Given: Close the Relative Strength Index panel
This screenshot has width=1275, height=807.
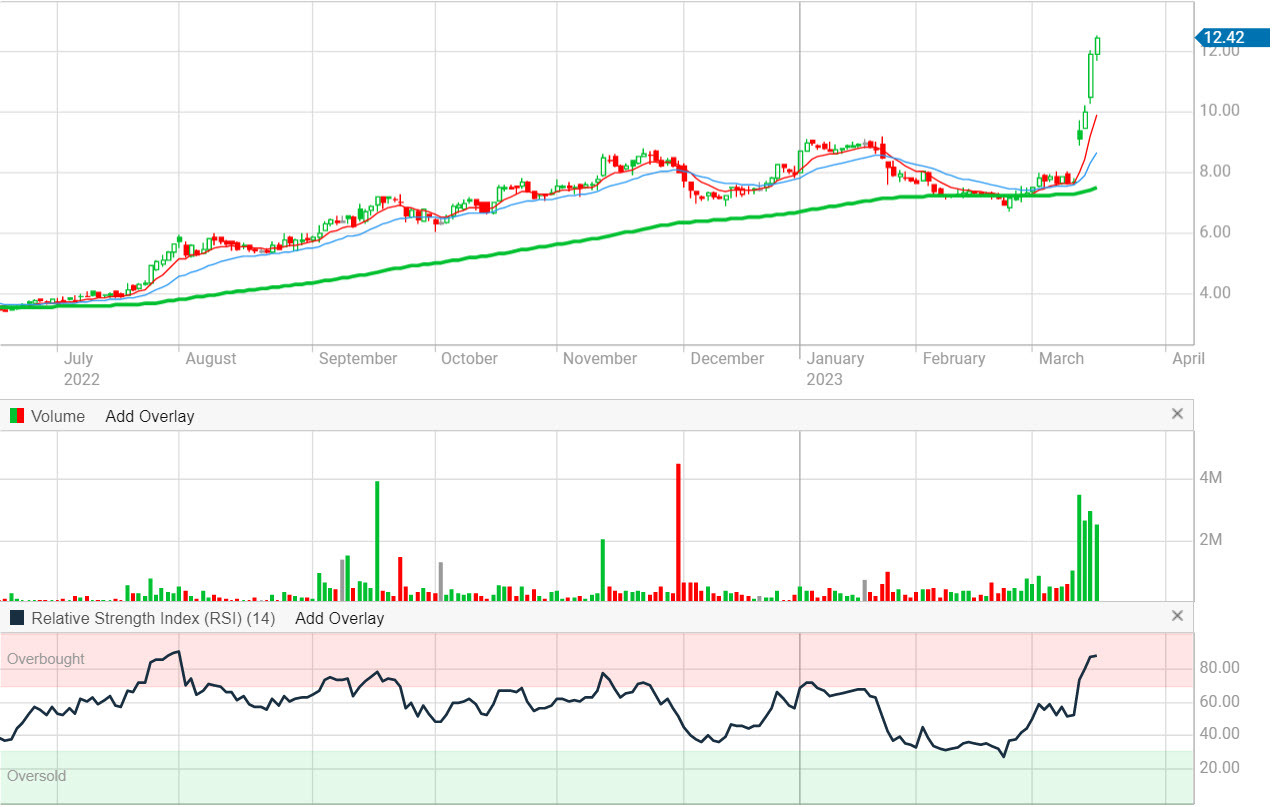Looking at the screenshot, I should click(1177, 616).
